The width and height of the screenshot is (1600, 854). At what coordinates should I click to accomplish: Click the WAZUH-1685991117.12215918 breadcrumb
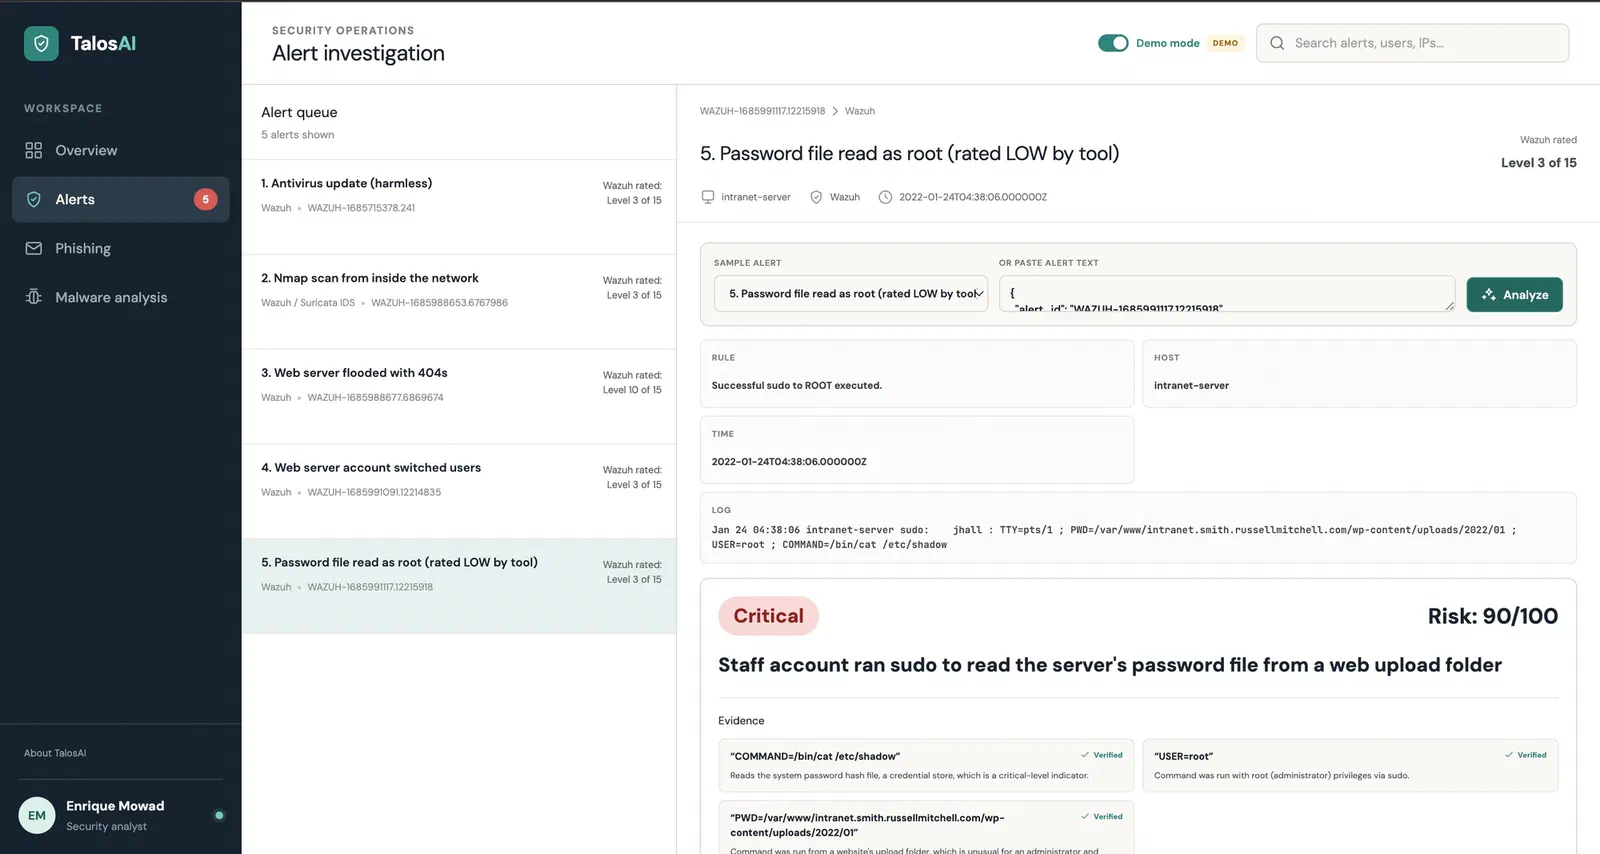tap(762, 111)
